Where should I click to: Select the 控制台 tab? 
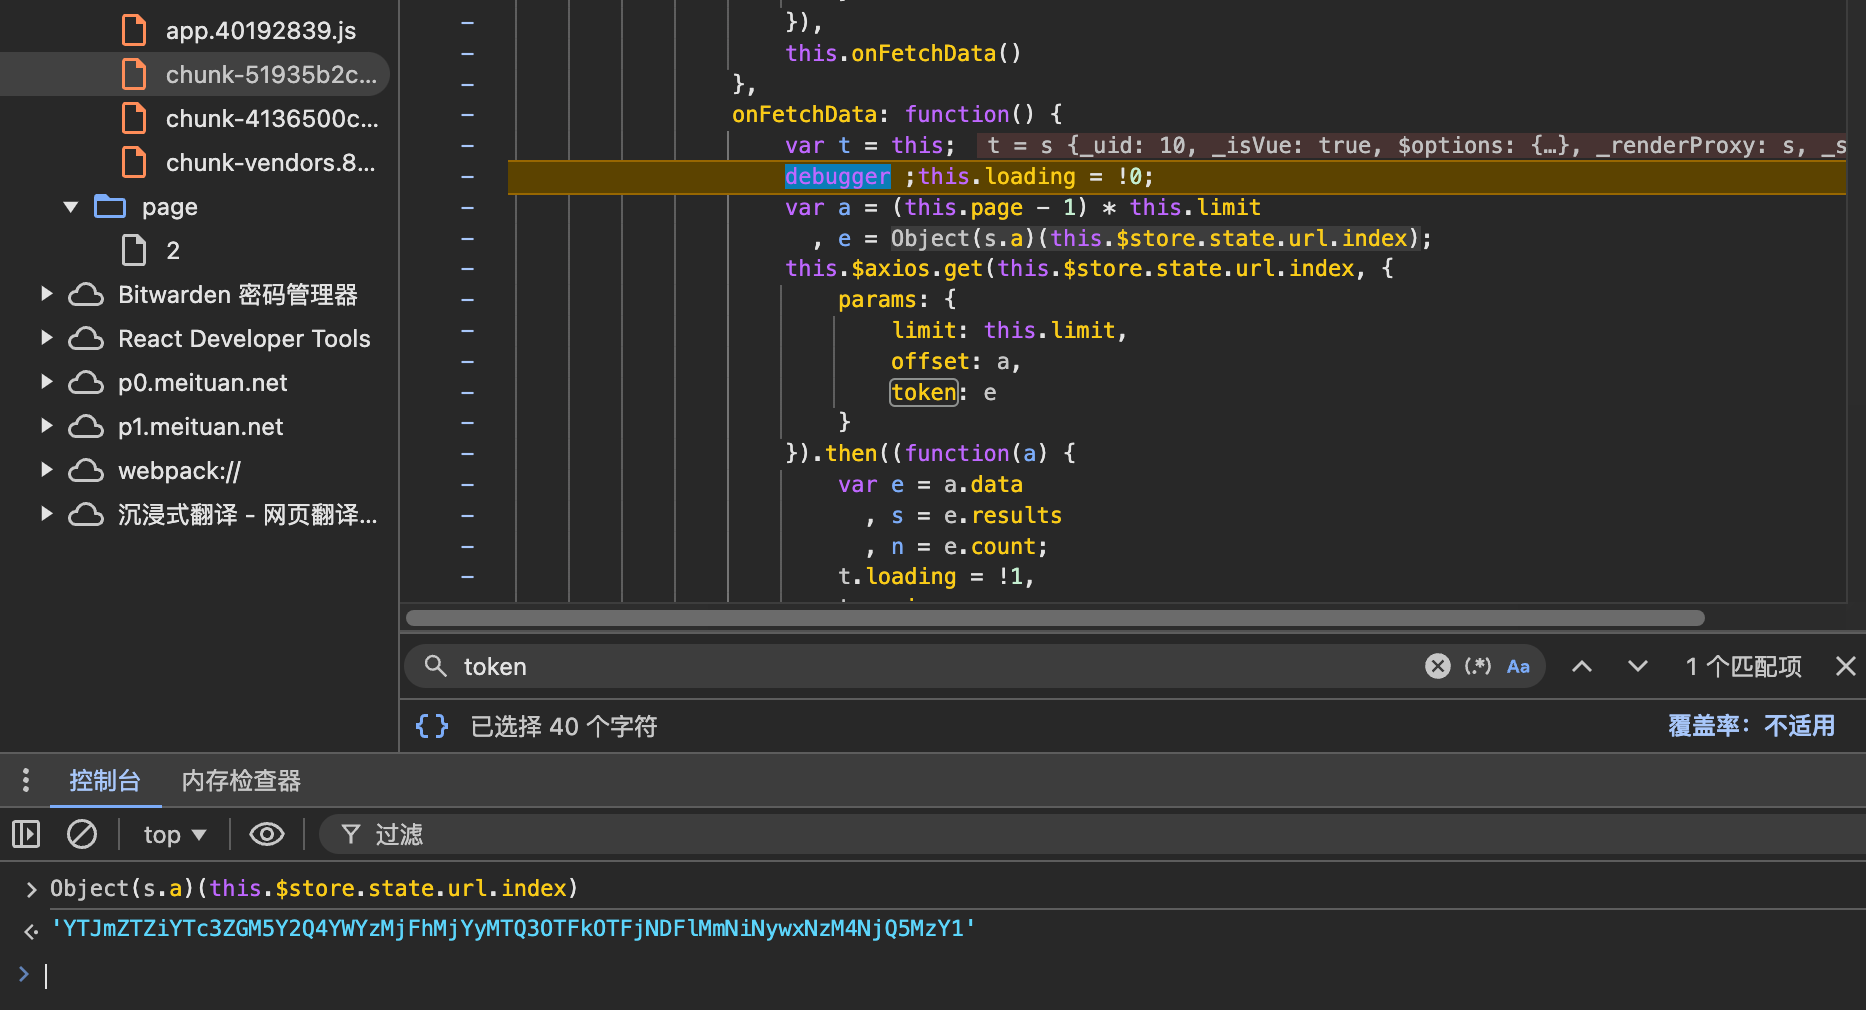click(105, 780)
